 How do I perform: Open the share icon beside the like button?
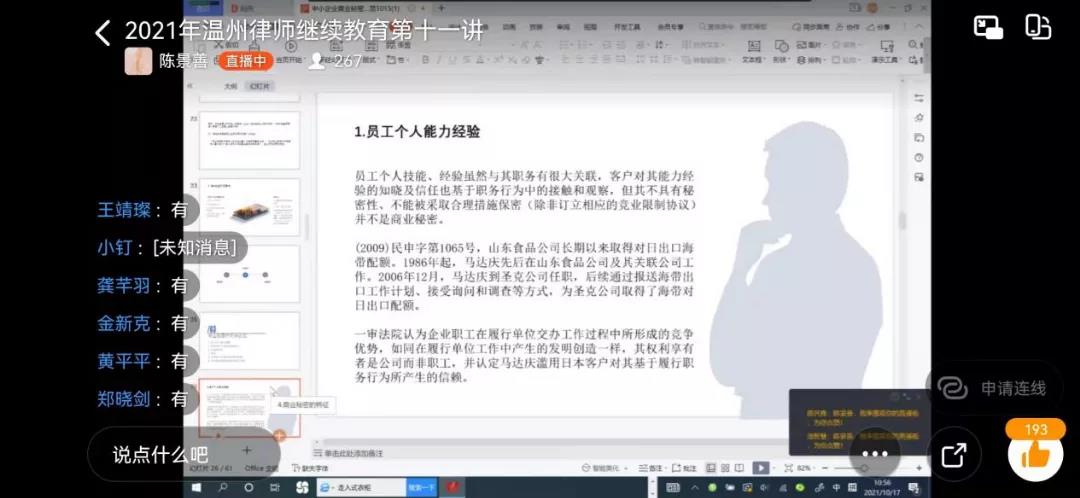click(954, 455)
